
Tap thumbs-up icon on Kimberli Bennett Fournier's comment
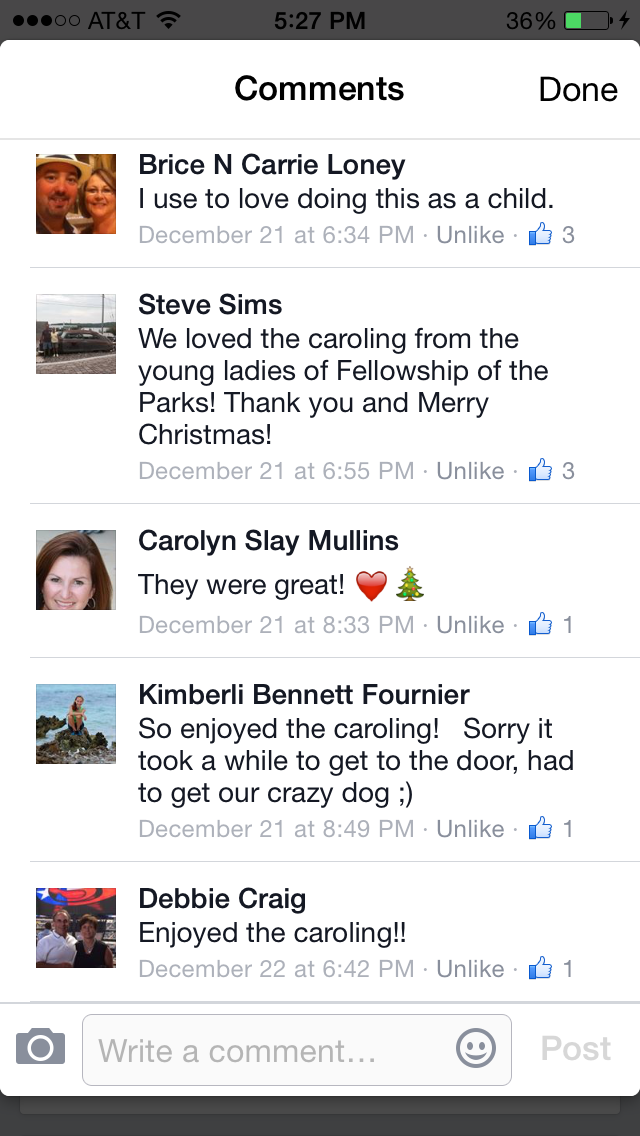540,829
